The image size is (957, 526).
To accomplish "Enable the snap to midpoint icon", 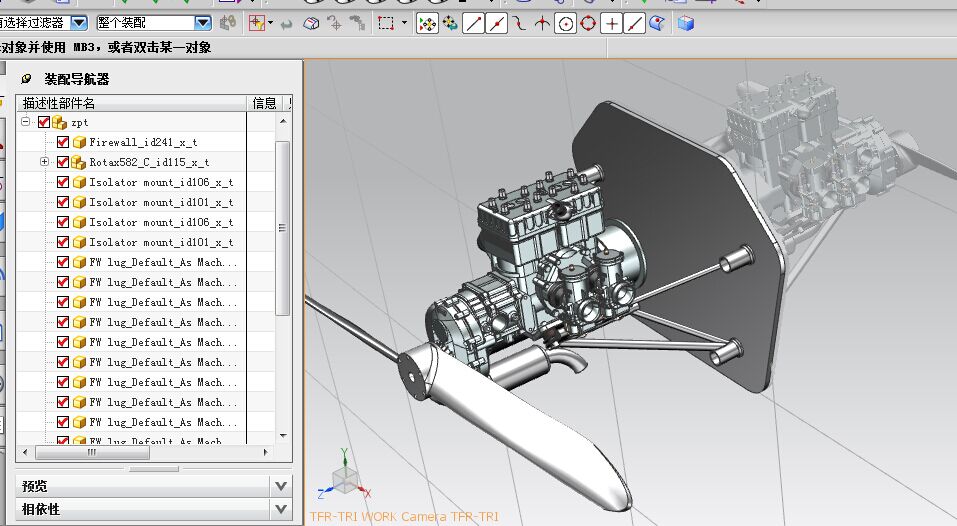I will tap(497, 23).
